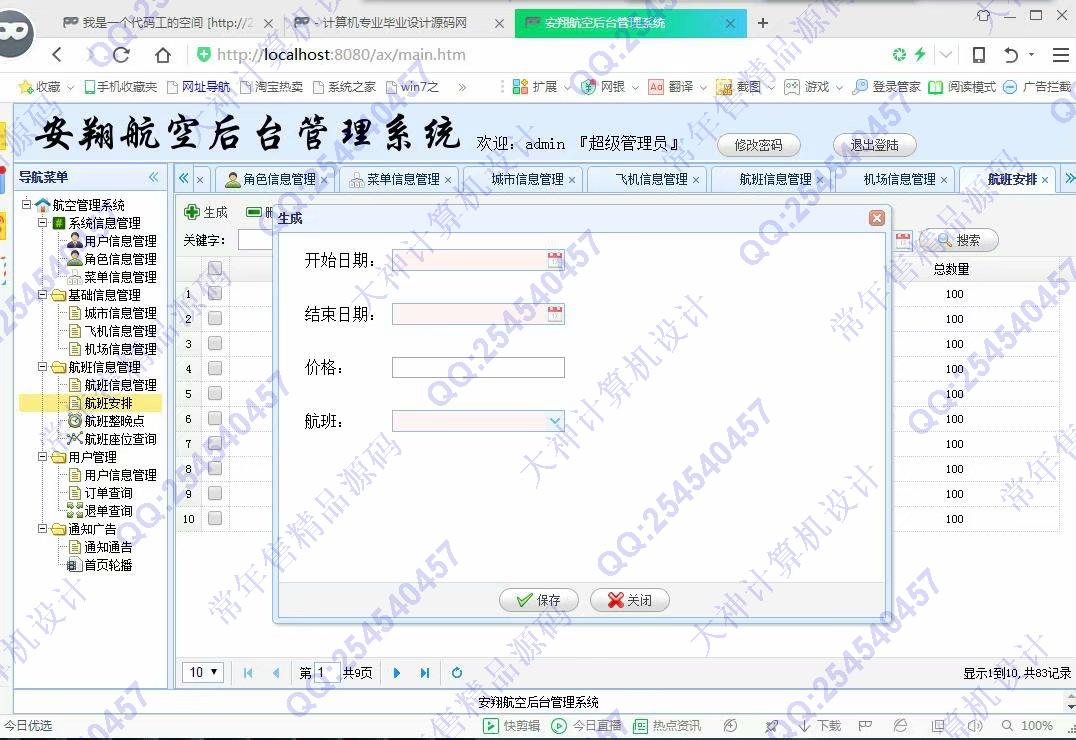Toggle the select-all header checkbox

[x=215, y=268]
